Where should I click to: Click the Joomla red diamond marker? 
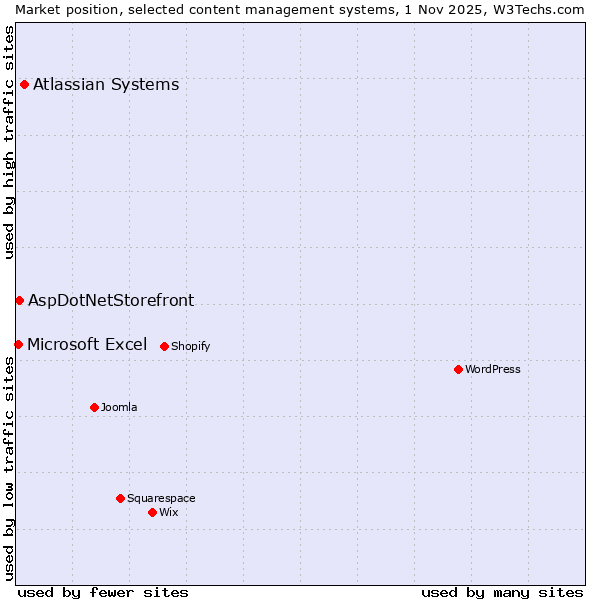(x=94, y=407)
